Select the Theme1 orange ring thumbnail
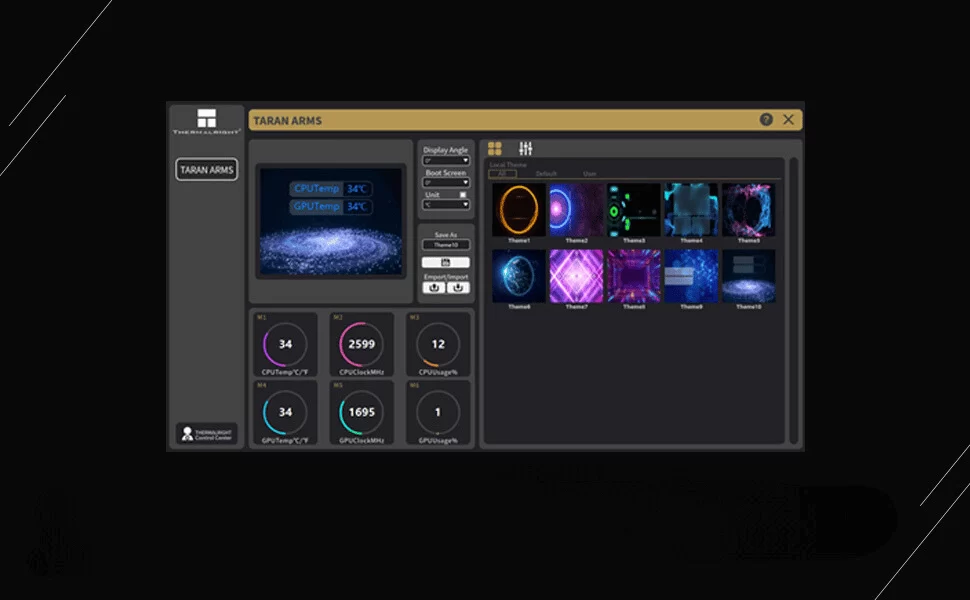This screenshot has width=970, height=600. [x=519, y=210]
